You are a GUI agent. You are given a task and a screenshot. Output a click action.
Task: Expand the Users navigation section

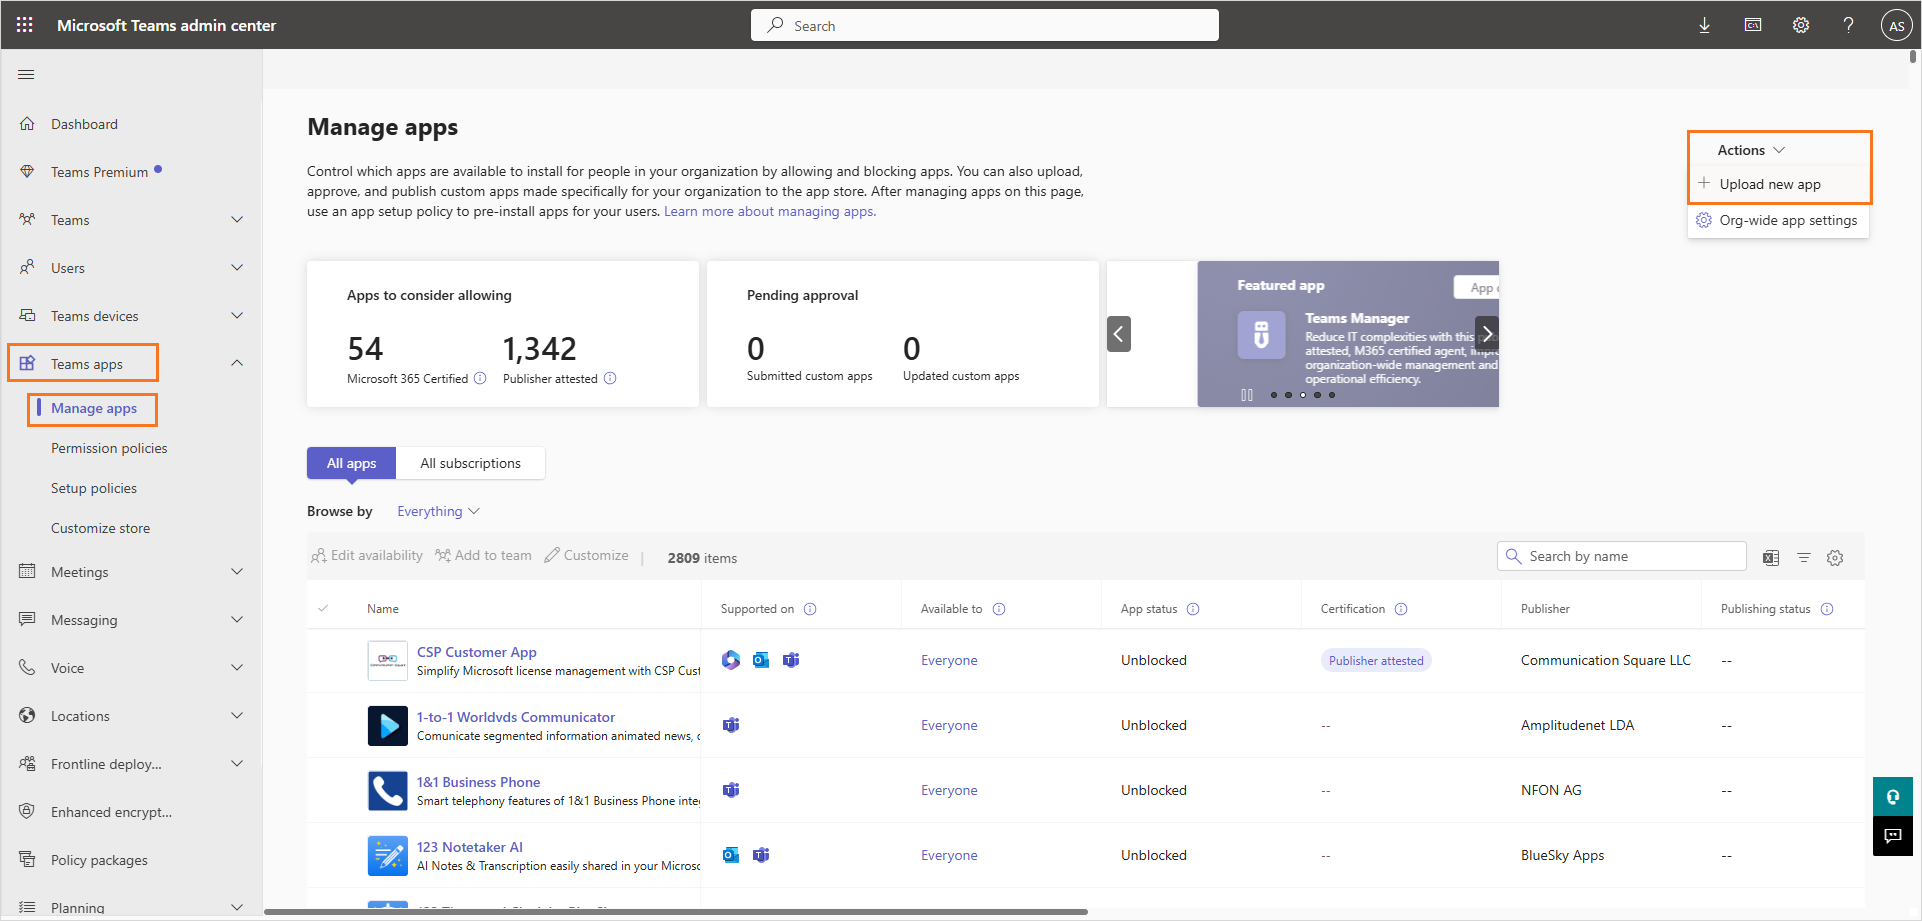[237, 268]
